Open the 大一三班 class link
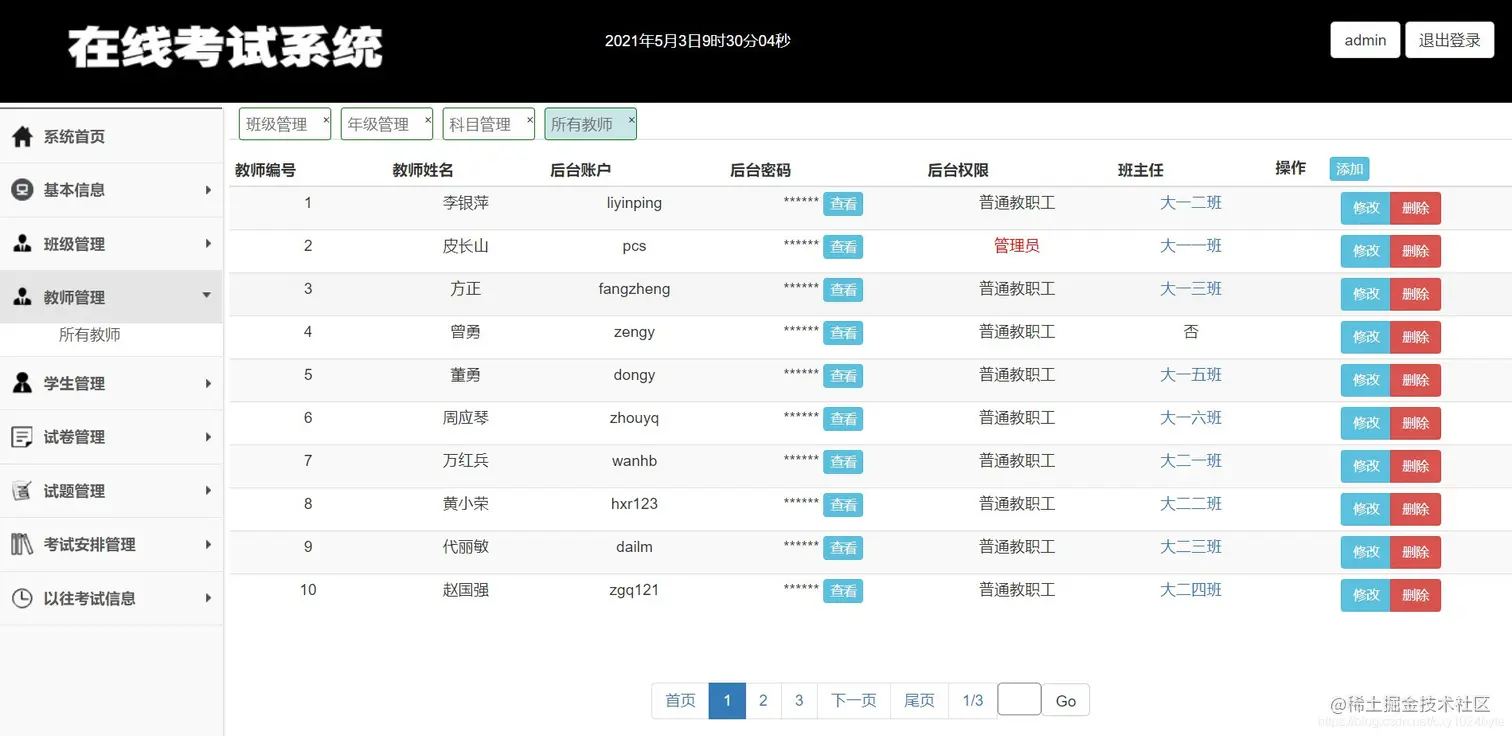 pos(1191,289)
